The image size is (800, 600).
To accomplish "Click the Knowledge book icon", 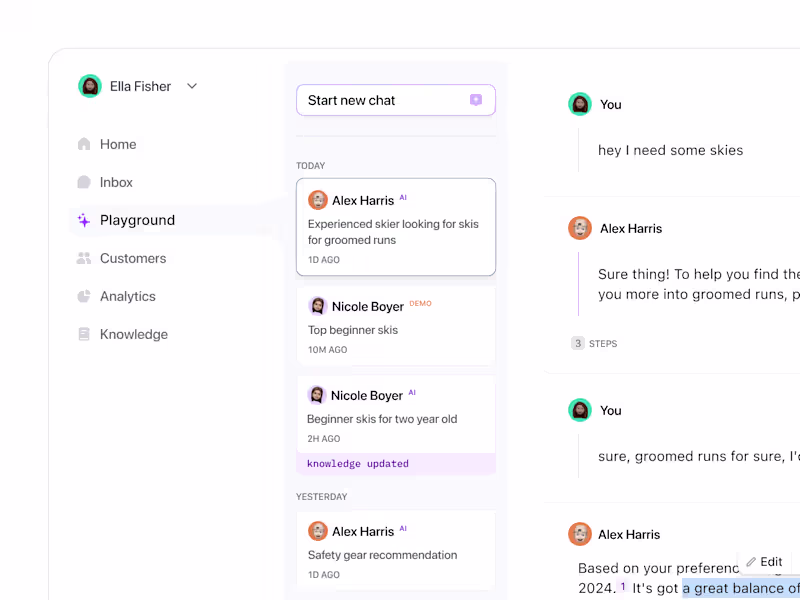I will tap(84, 334).
